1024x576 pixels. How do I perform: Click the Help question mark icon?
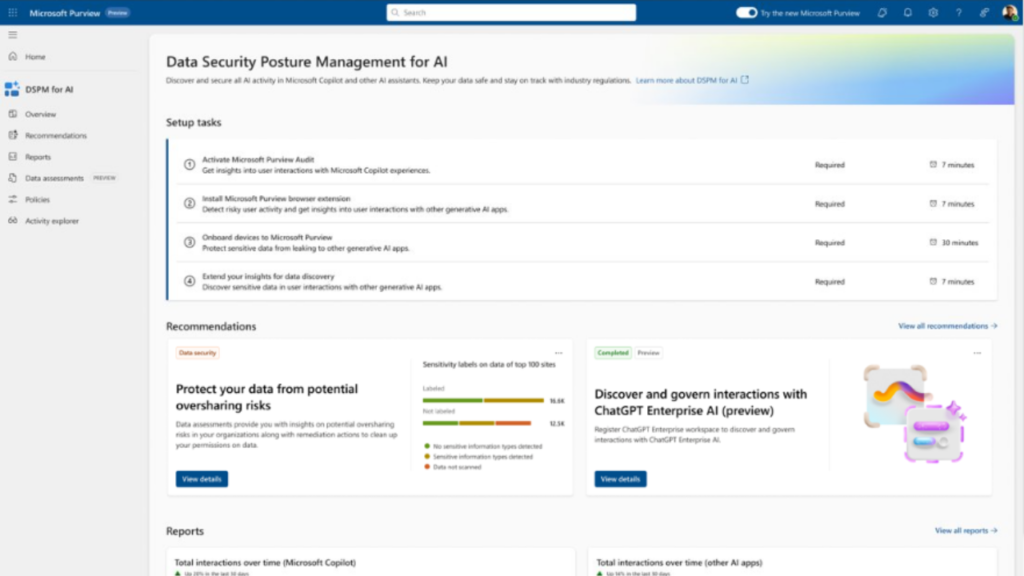(x=958, y=13)
